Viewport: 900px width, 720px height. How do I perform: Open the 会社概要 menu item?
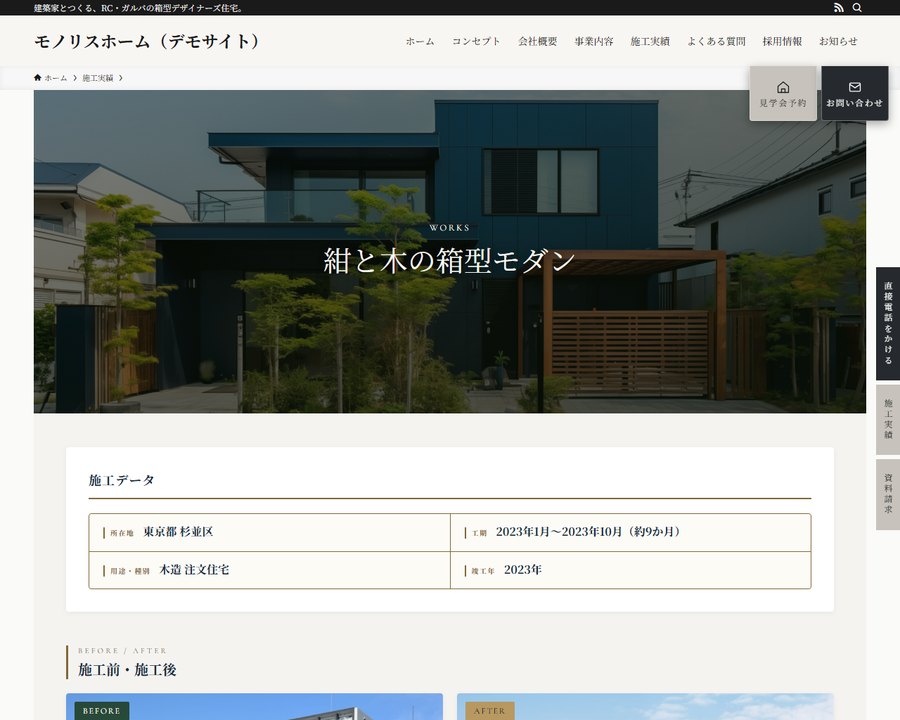[x=538, y=41]
